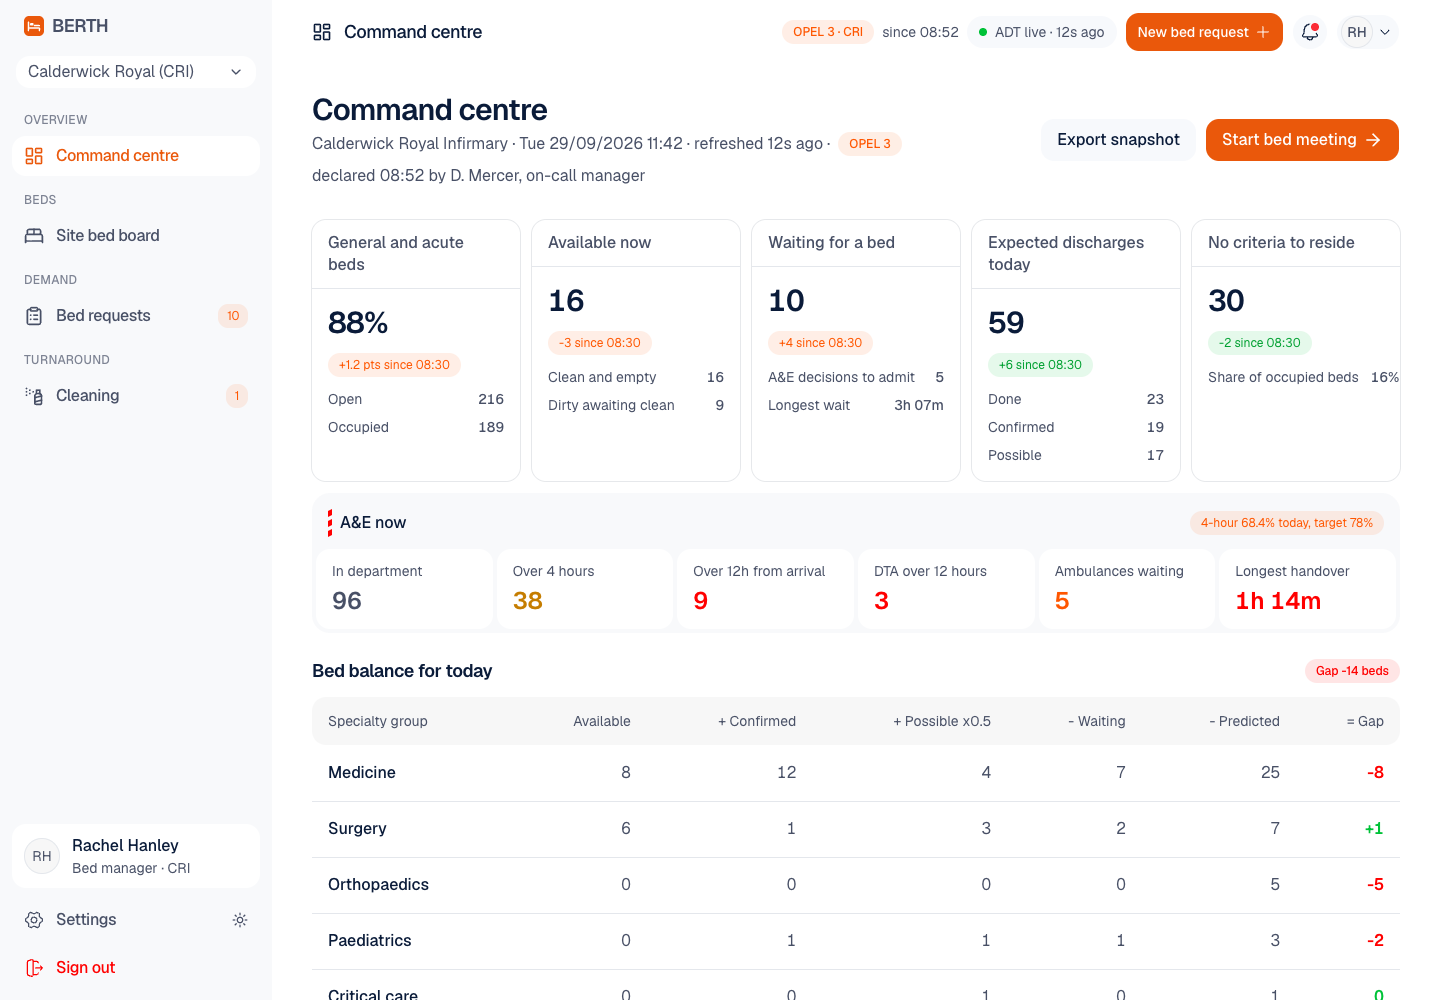Open the Calderwick Royal (CRI) site dropdown
Image resolution: width=1440 pixels, height=1000 pixels.
(136, 72)
